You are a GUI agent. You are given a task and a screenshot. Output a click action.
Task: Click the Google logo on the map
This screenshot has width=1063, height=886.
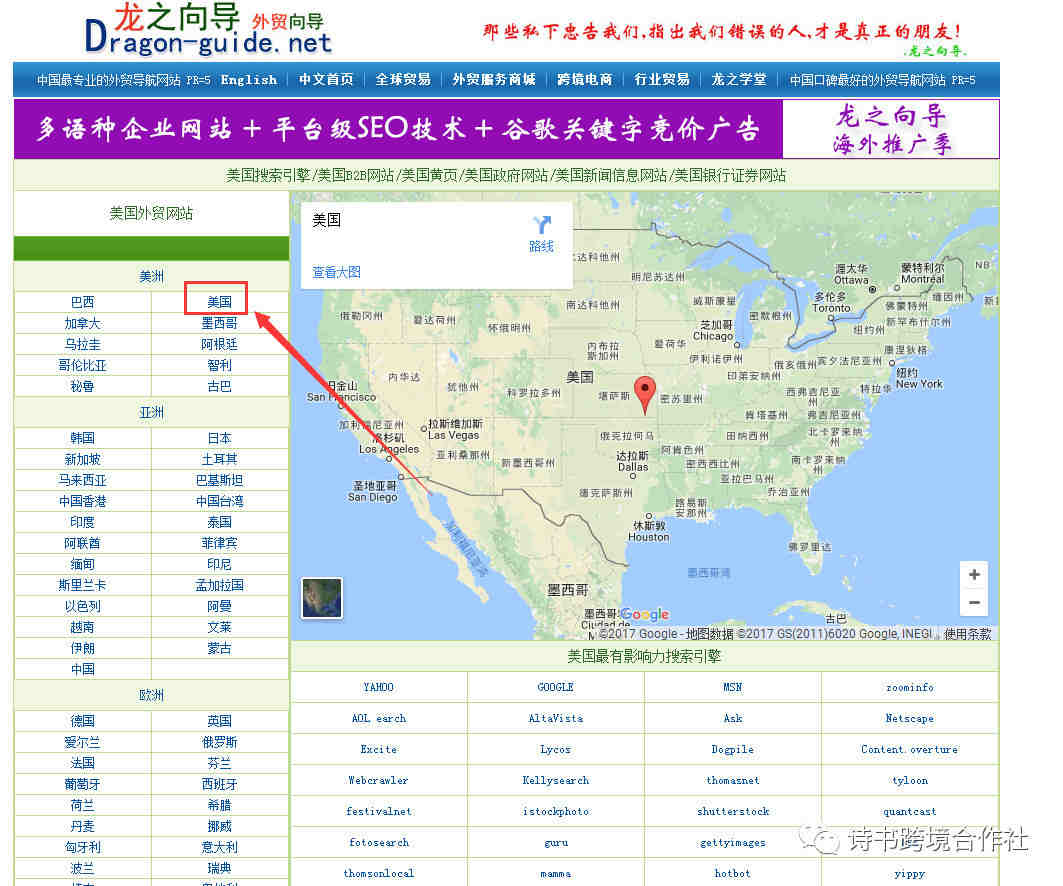coord(645,614)
